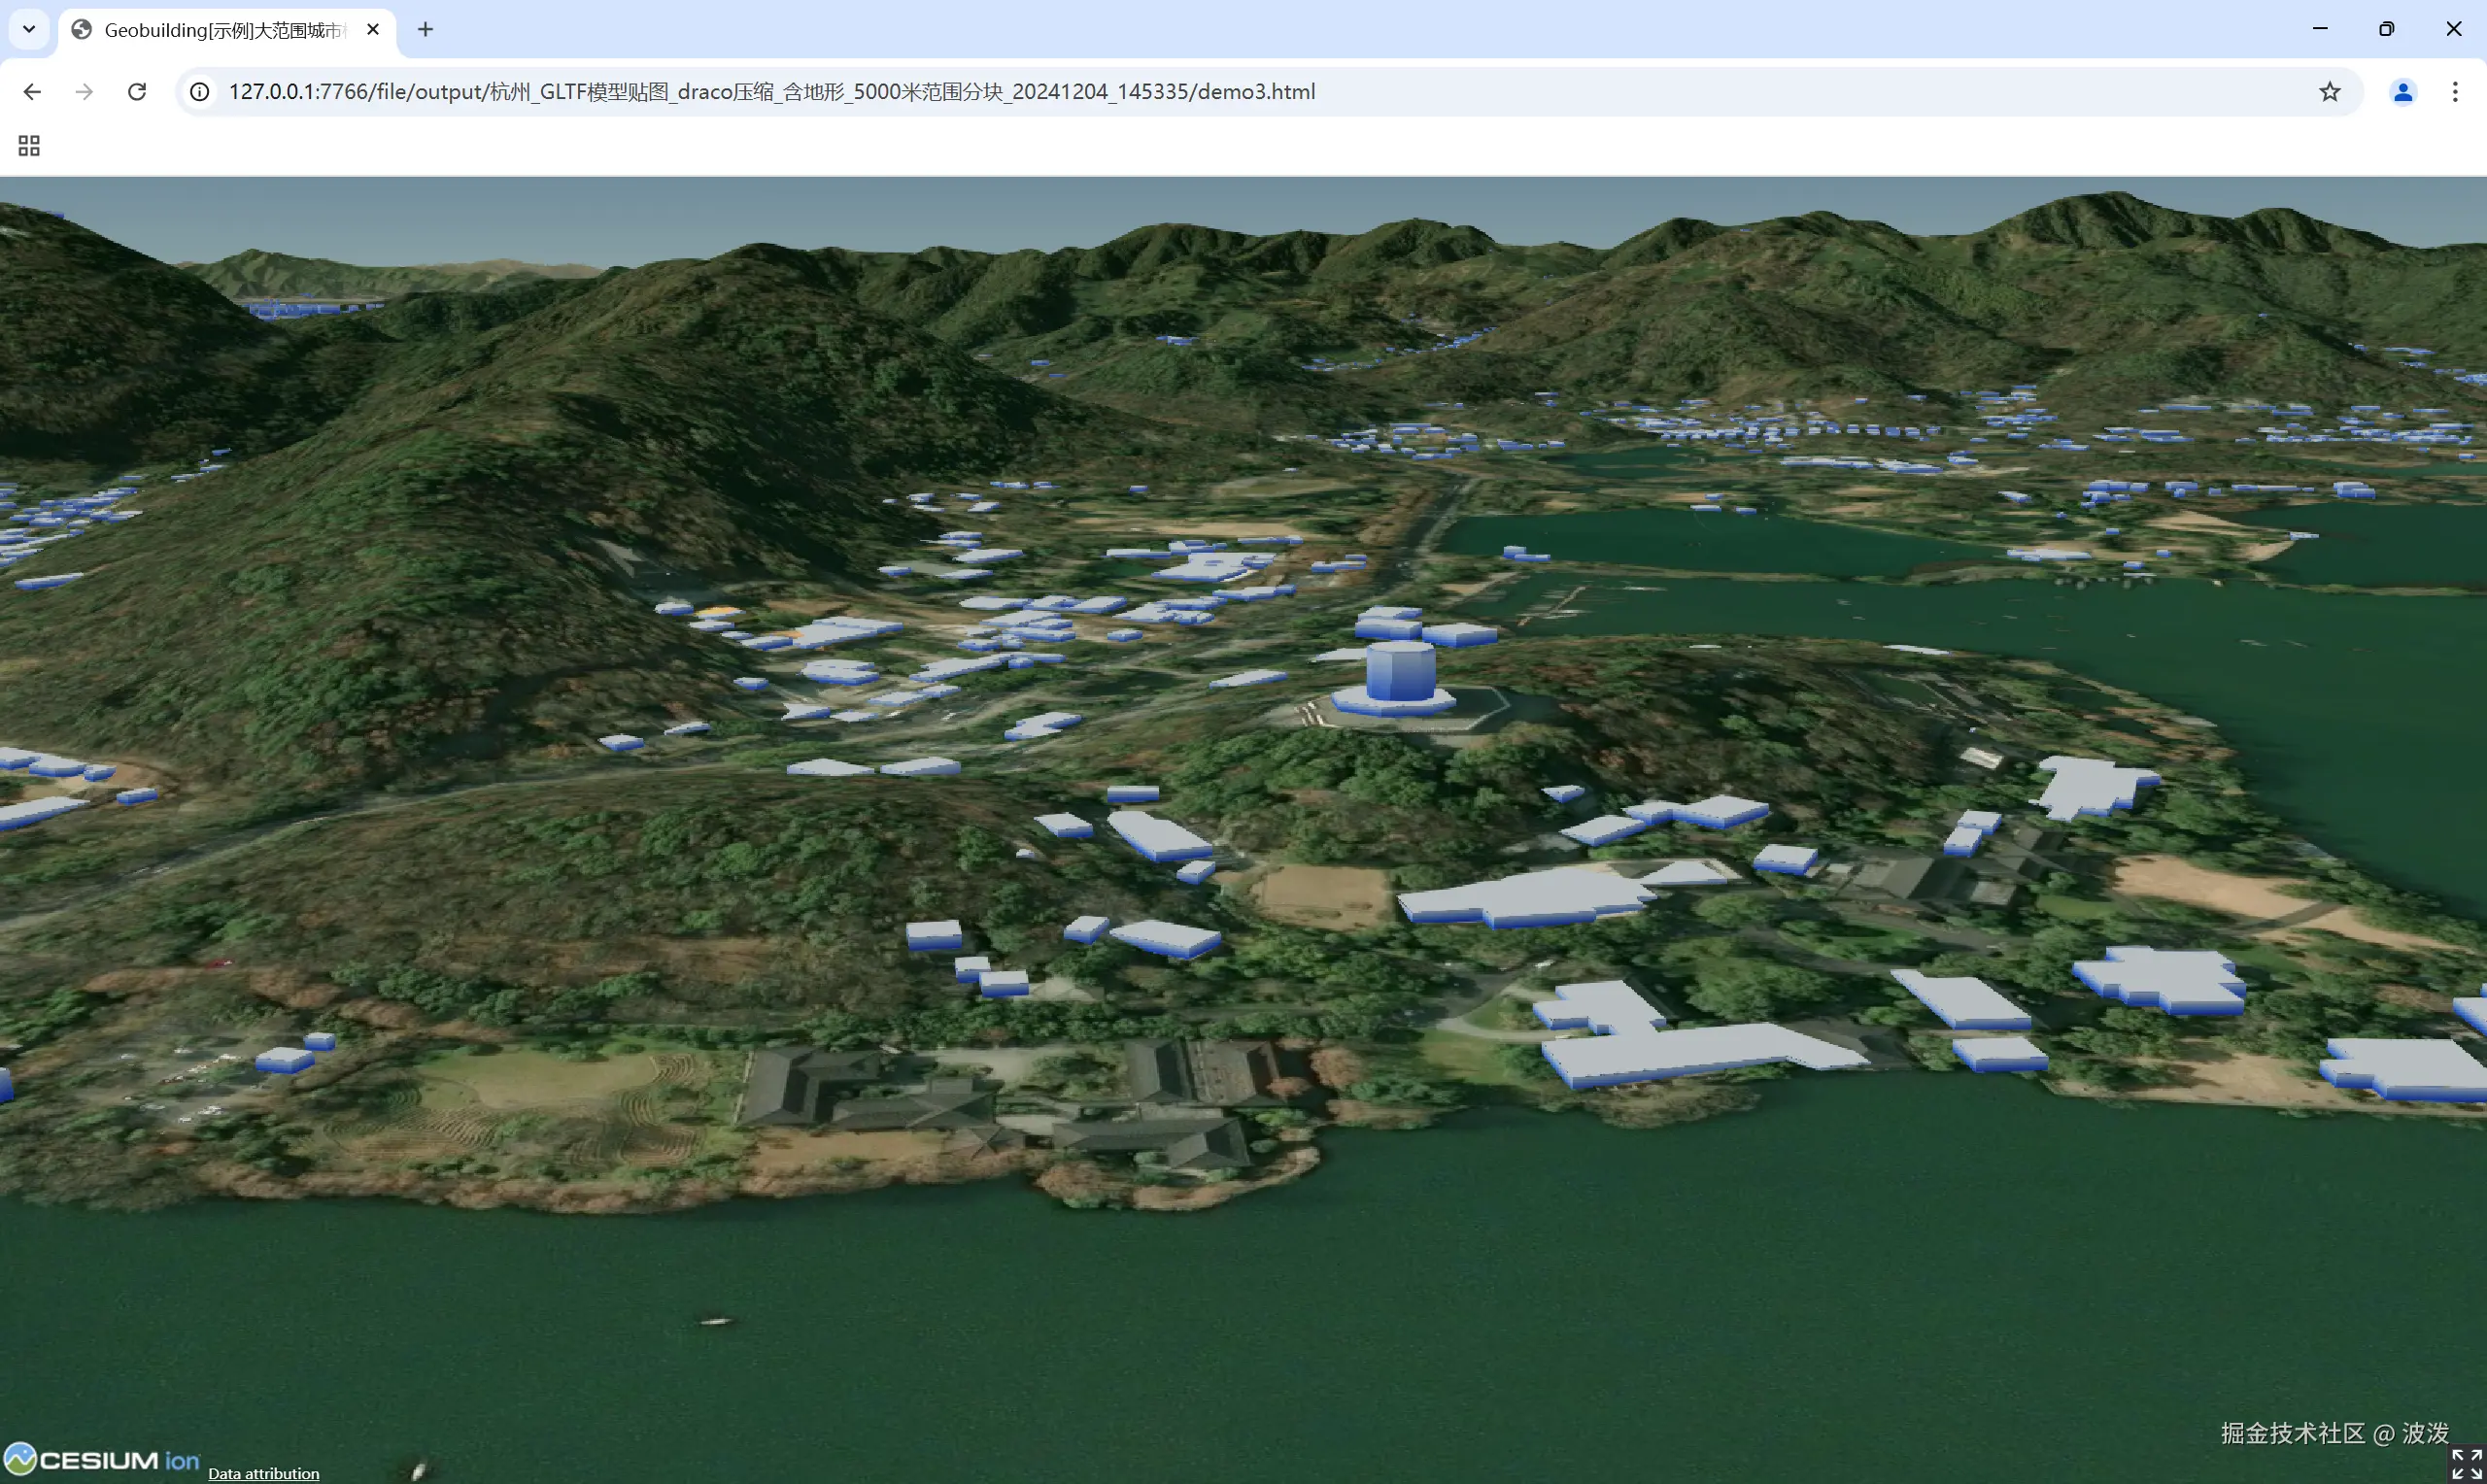This screenshot has width=2487, height=1484.
Task: Click the small boat on the lake
Action: pos(714,1321)
